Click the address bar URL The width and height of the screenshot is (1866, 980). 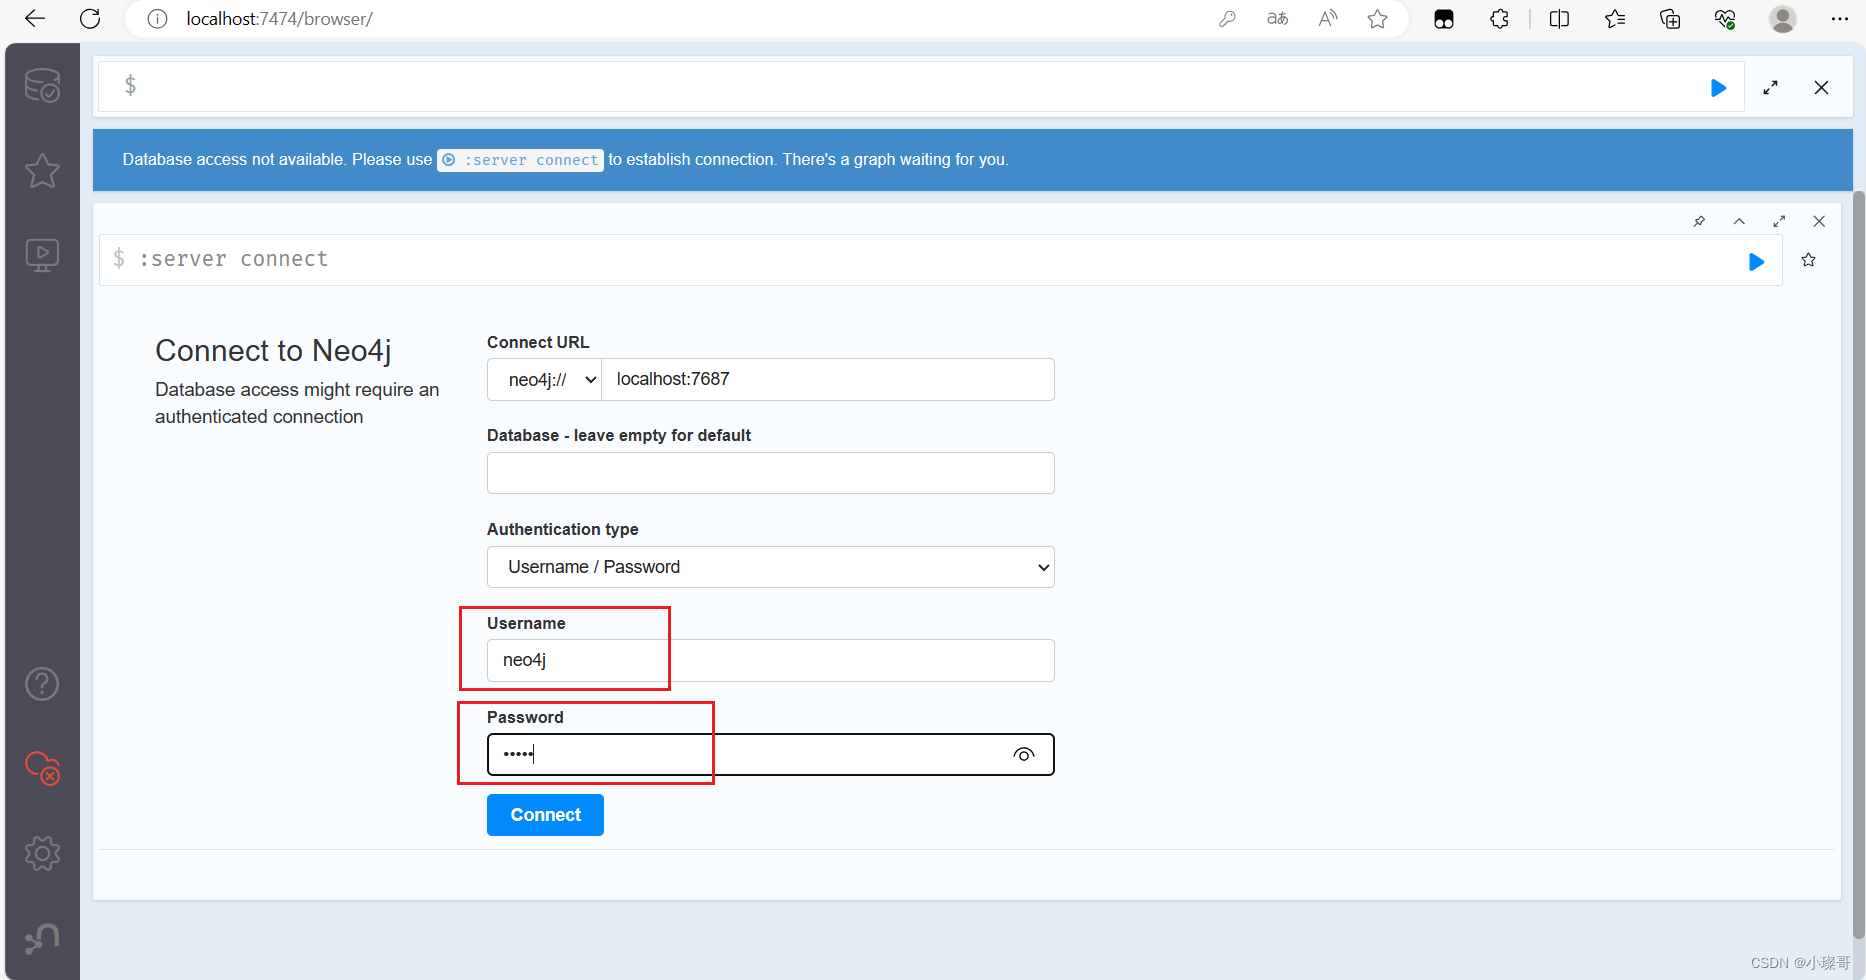[279, 19]
